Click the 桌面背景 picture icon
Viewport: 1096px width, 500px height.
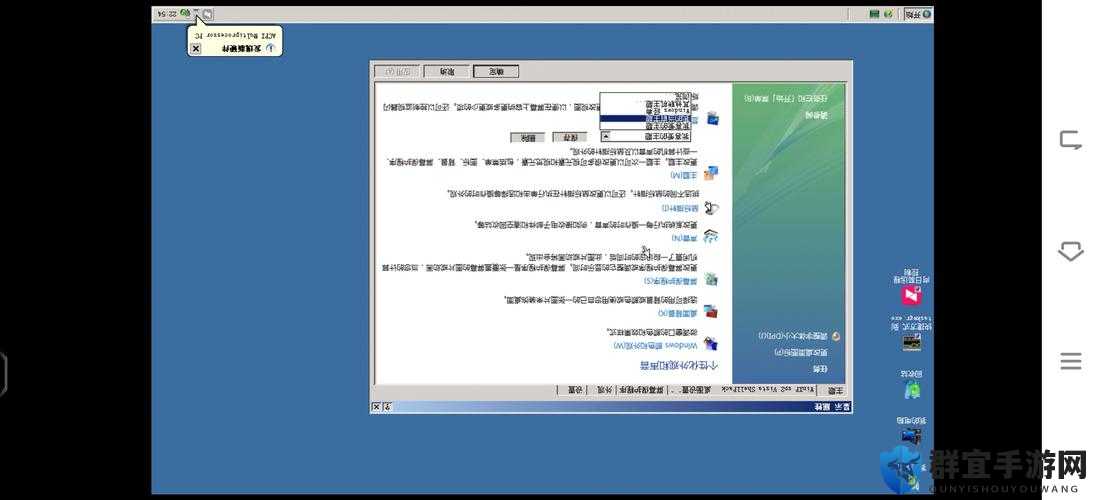pyautogui.click(x=711, y=311)
